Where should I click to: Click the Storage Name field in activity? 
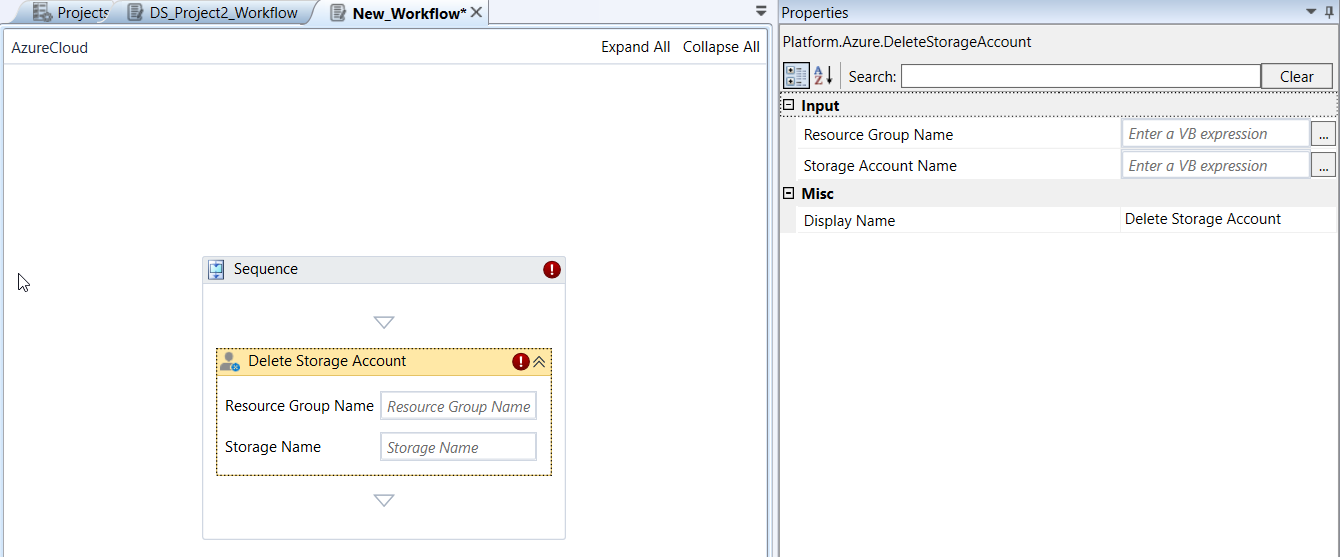[459, 447]
